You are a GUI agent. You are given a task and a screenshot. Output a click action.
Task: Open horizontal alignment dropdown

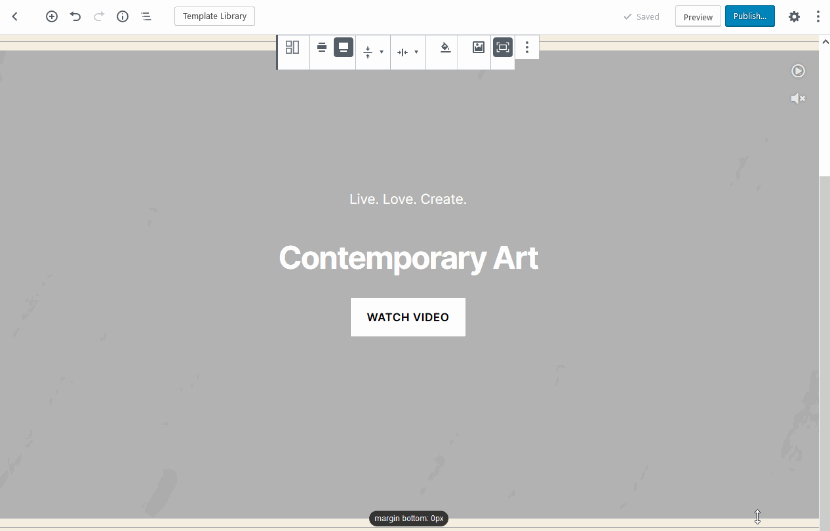408,52
